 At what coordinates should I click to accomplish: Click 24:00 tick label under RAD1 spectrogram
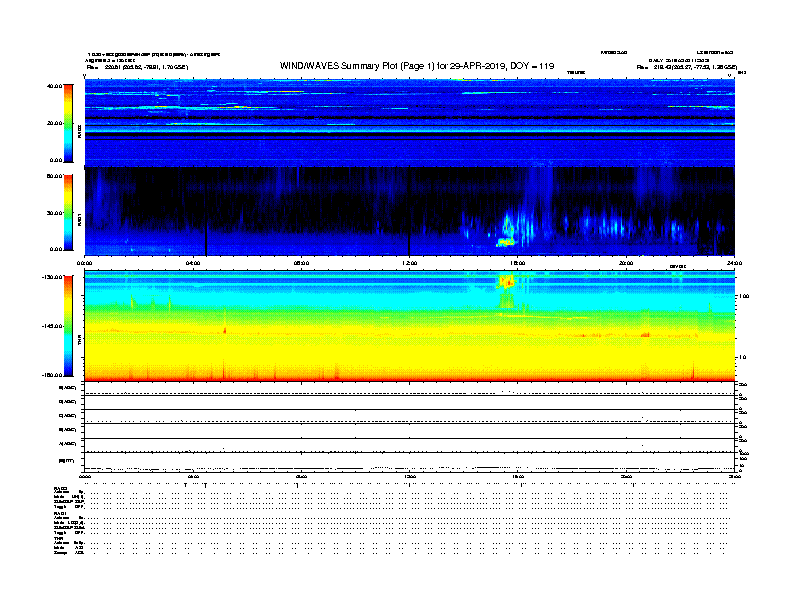pos(734,263)
